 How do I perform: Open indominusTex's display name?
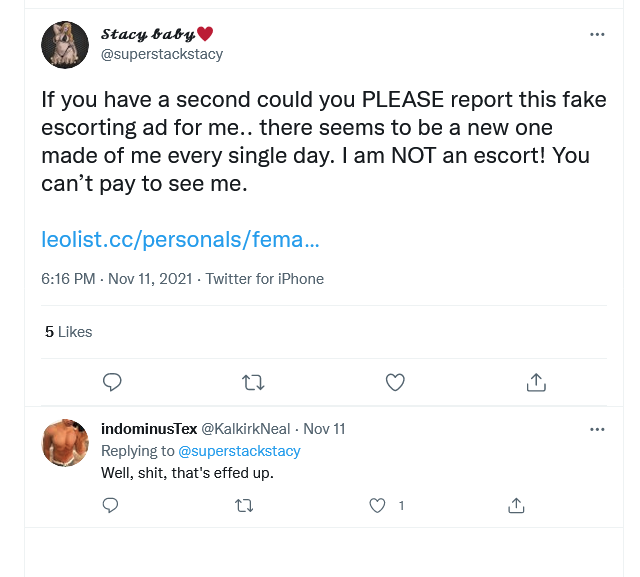pyautogui.click(x=149, y=429)
